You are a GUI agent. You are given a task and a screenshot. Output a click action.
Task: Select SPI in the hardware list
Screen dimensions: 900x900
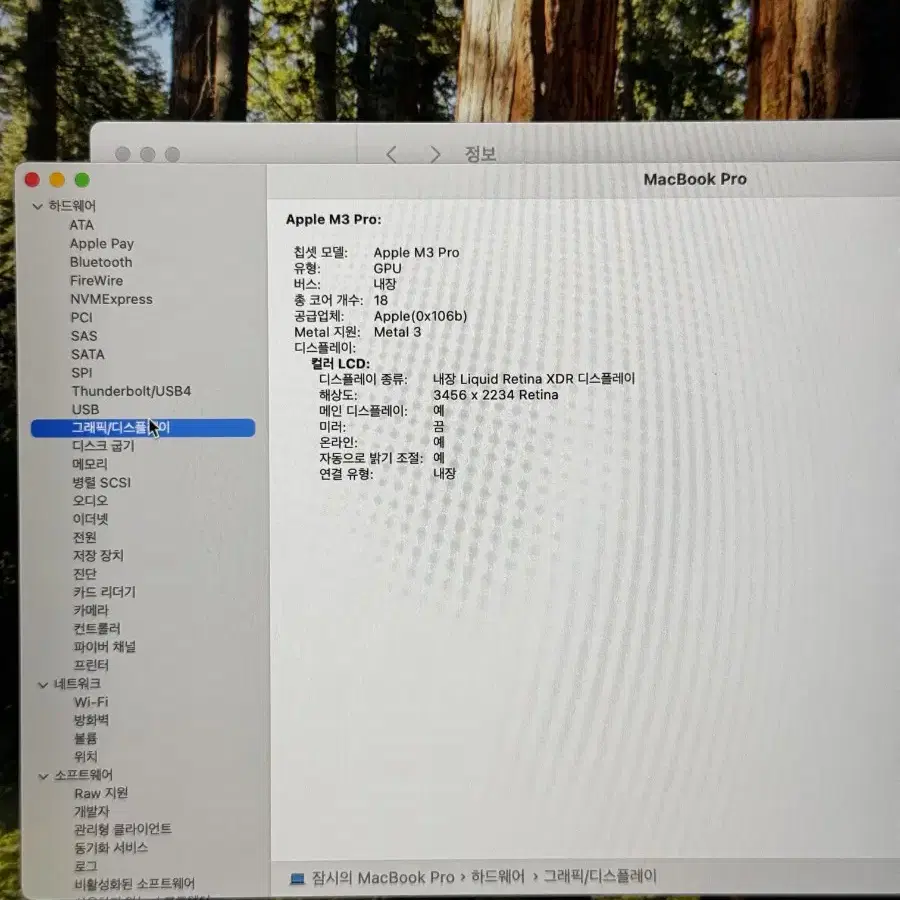[x=82, y=373]
